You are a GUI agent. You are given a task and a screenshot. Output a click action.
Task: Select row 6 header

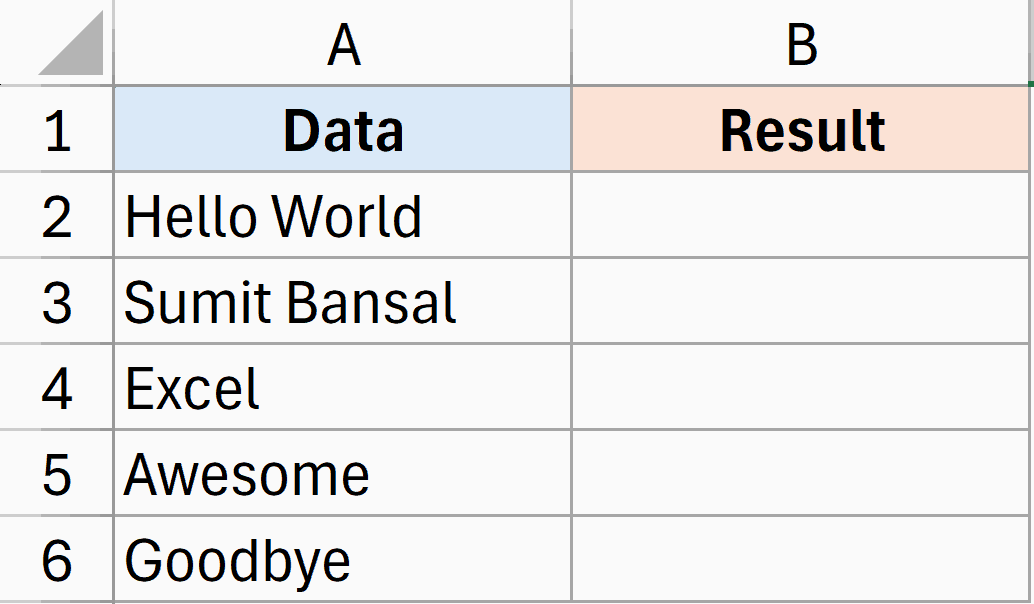pos(57,558)
